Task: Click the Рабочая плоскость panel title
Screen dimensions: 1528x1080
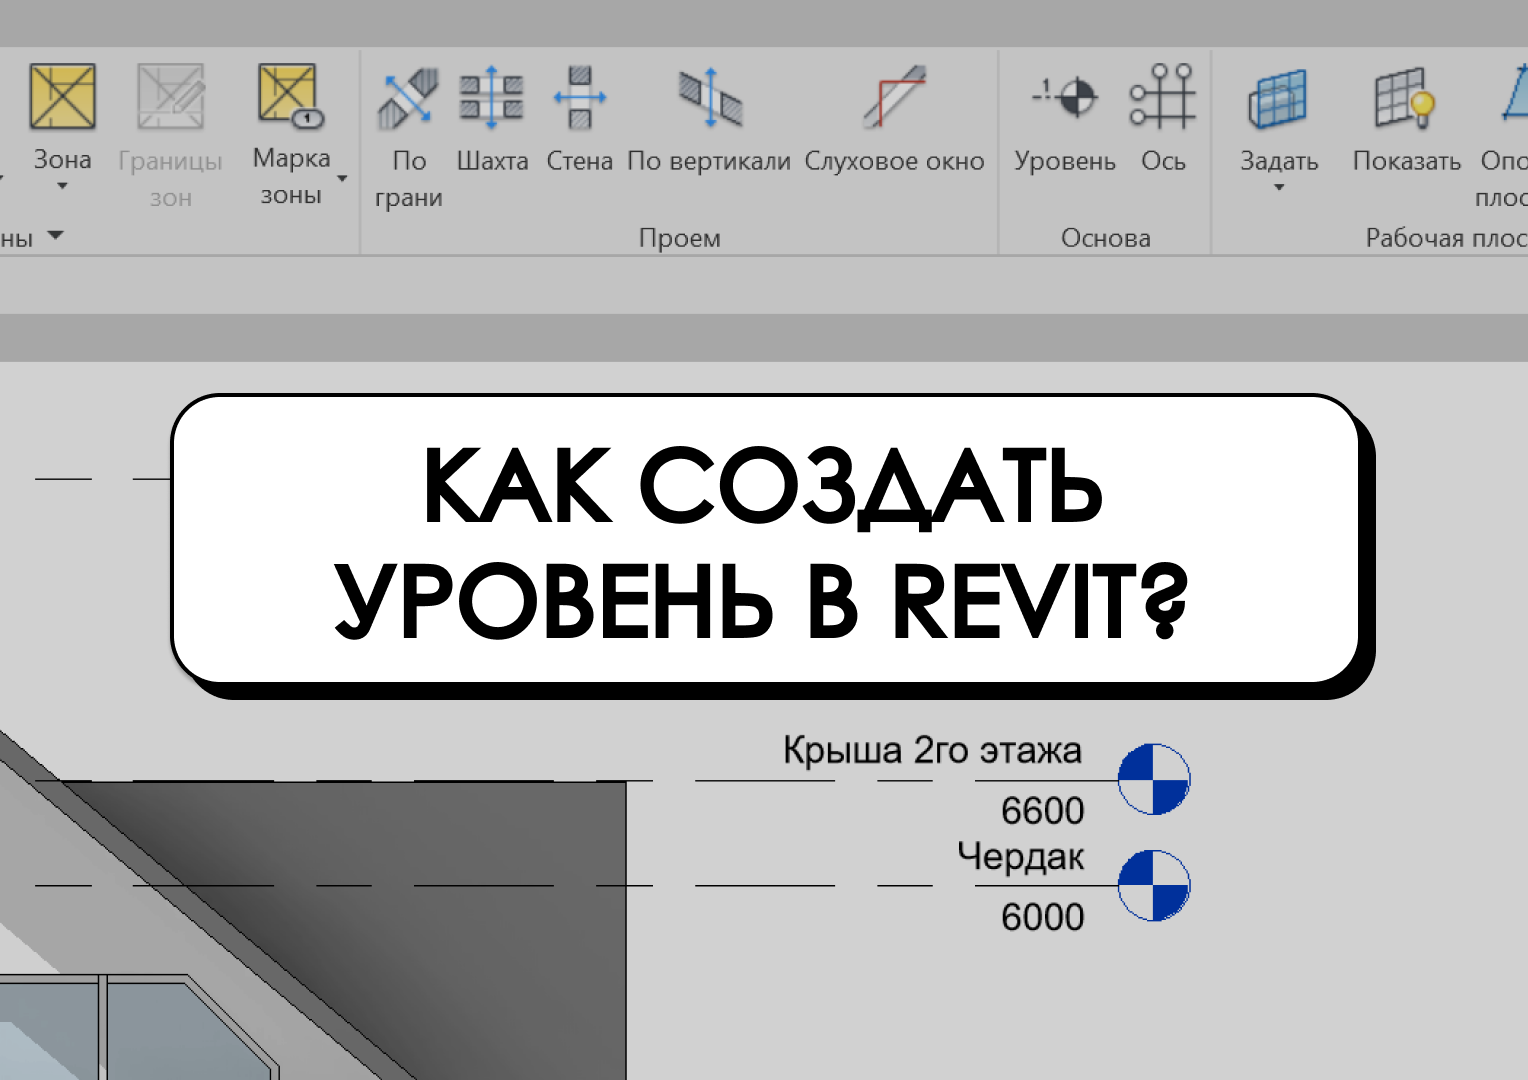Action: (1446, 238)
